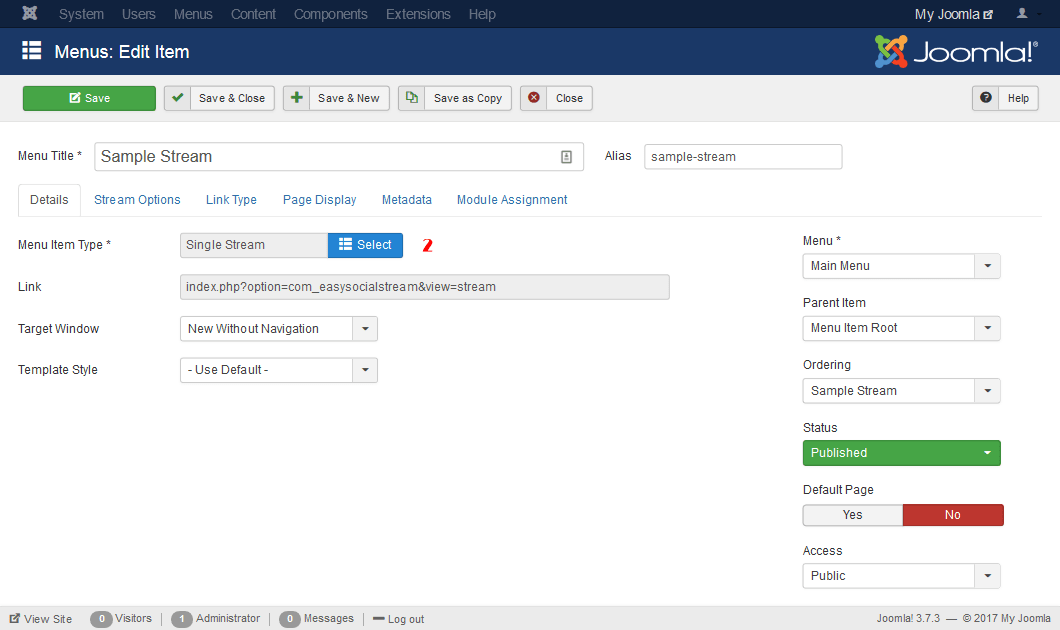
Task: Switch to the Link Type tab
Action: pyautogui.click(x=231, y=200)
